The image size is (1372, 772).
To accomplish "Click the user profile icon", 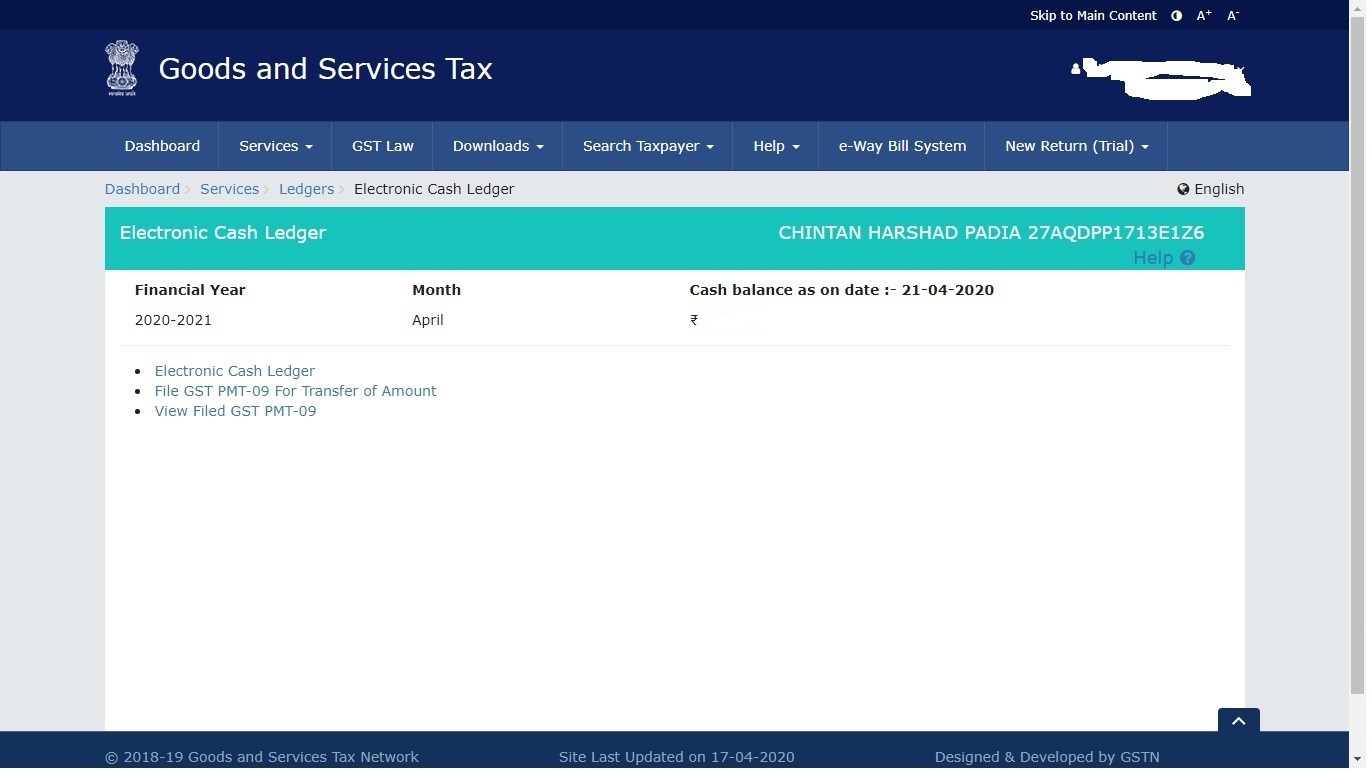I will [x=1076, y=69].
